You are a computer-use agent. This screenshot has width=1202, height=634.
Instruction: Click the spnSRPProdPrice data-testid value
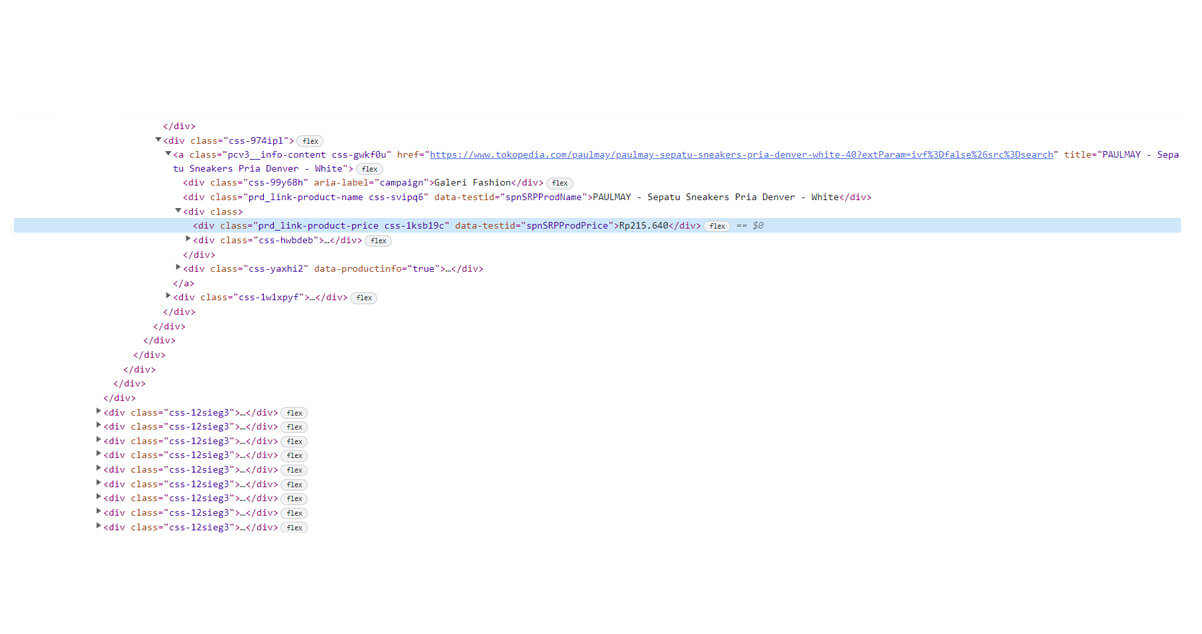coord(568,226)
